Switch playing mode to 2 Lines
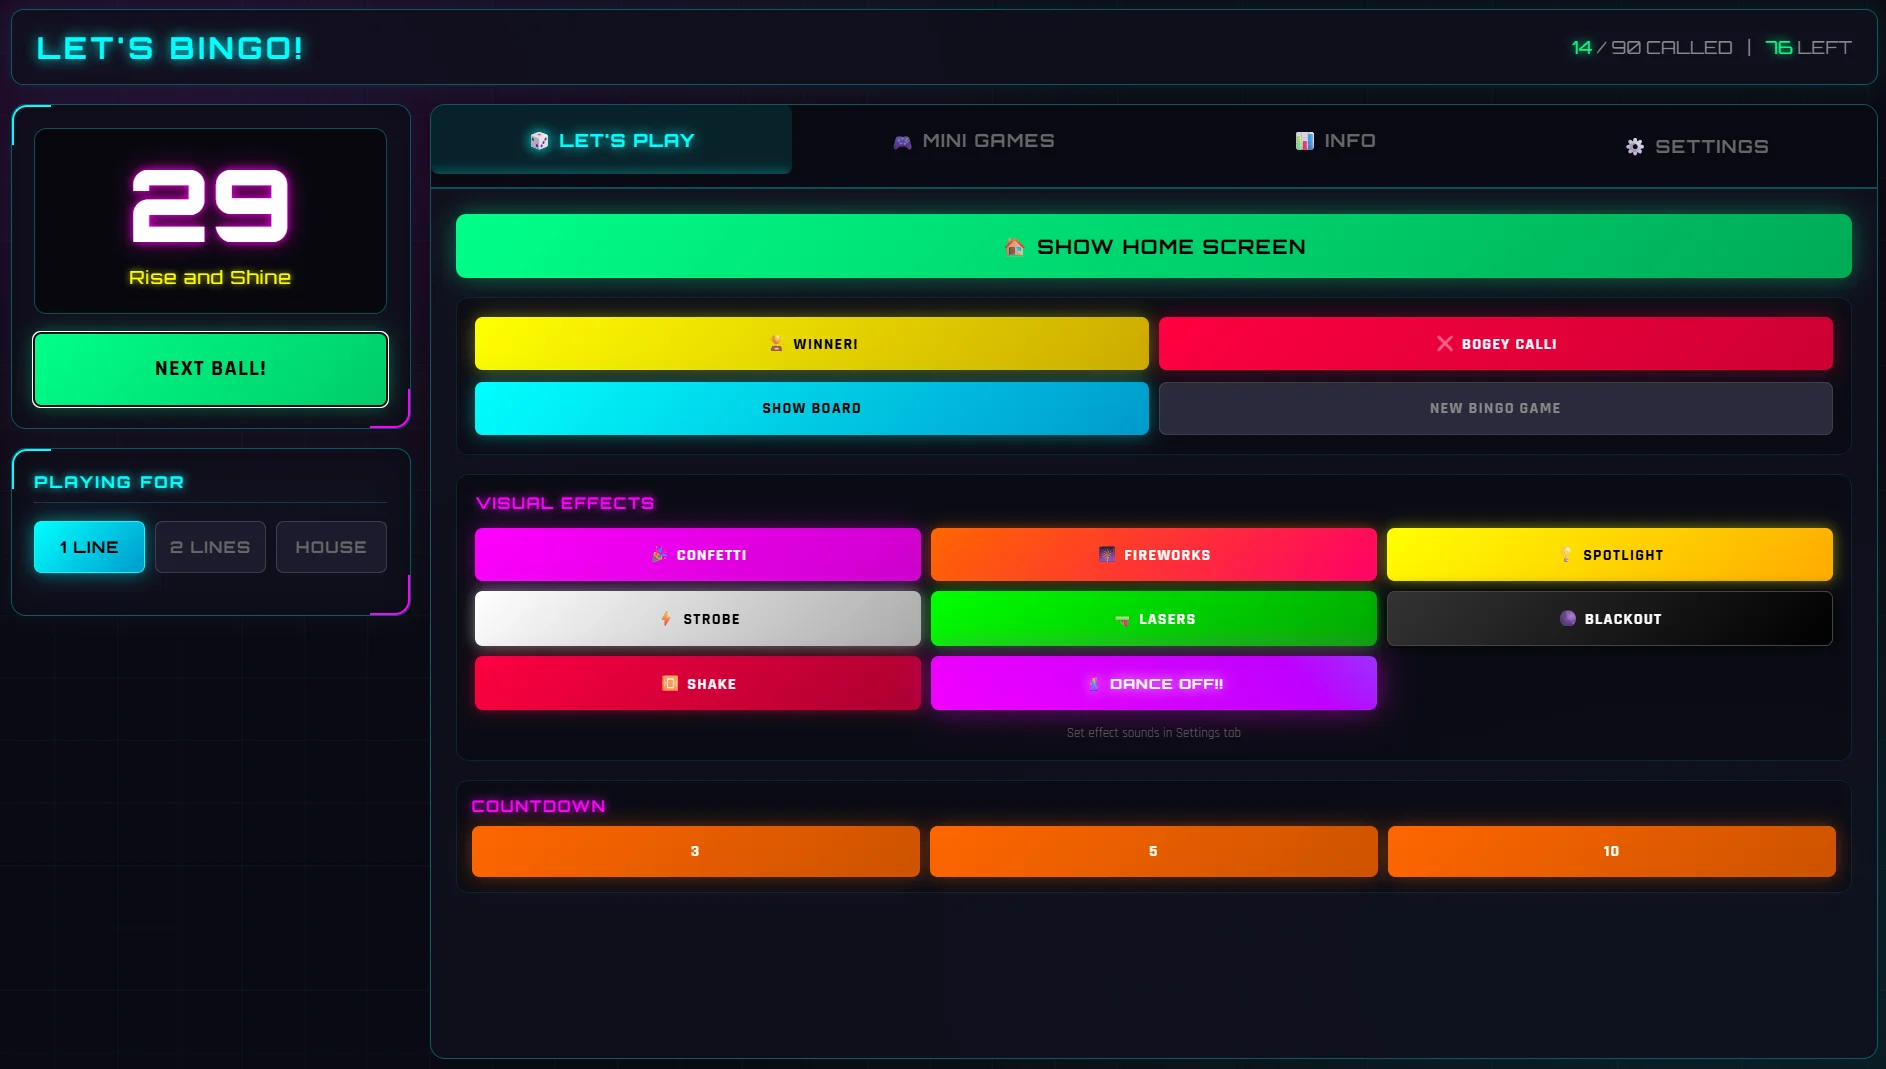Screen dimensions: 1886x1069 210,547
